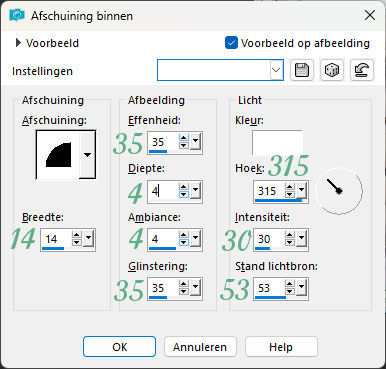Viewport: 386px width, 369px height.
Task: Open the Diepte slider dropdown arrow
Action: coord(196,190)
